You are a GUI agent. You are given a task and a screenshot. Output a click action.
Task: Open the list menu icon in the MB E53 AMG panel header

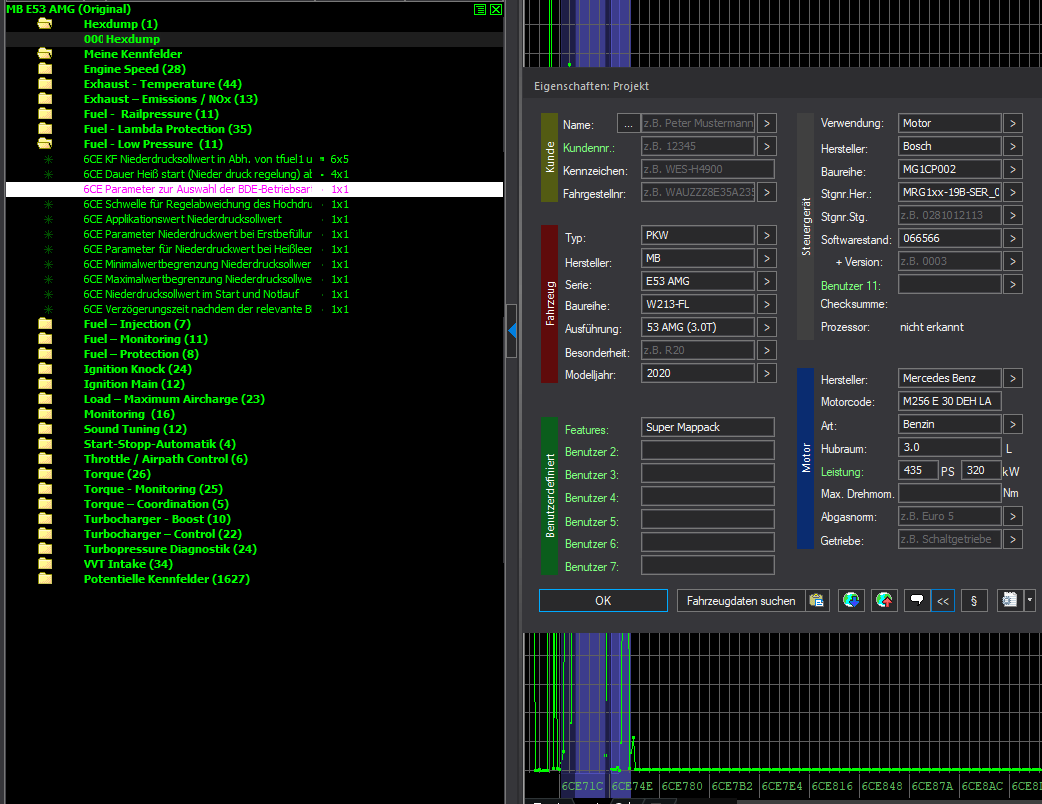pyautogui.click(x=480, y=9)
